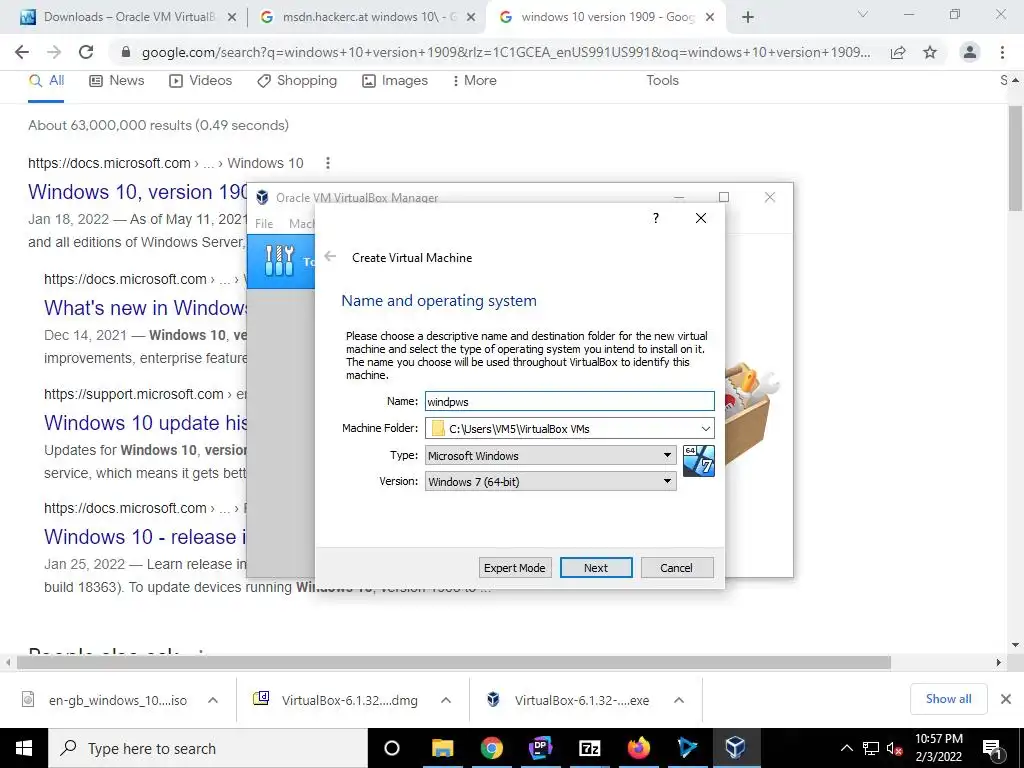Open Firefox from the taskbar
This screenshot has height=768, width=1024.
point(639,748)
